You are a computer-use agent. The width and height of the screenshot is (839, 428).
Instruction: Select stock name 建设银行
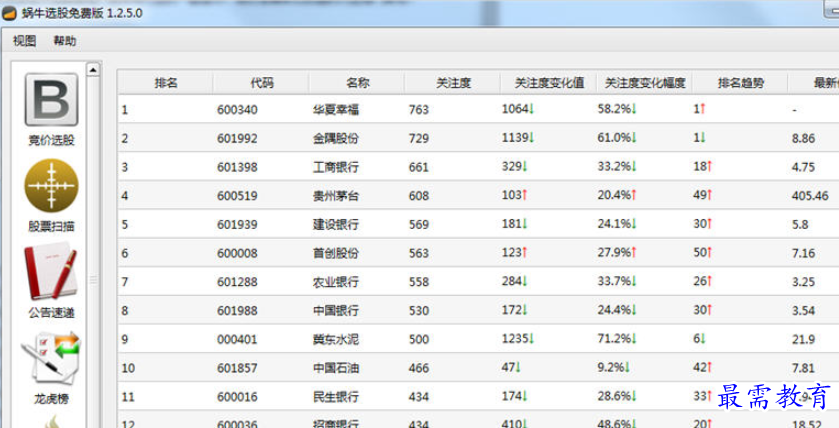pyautogui.click(x=336, y=224)
